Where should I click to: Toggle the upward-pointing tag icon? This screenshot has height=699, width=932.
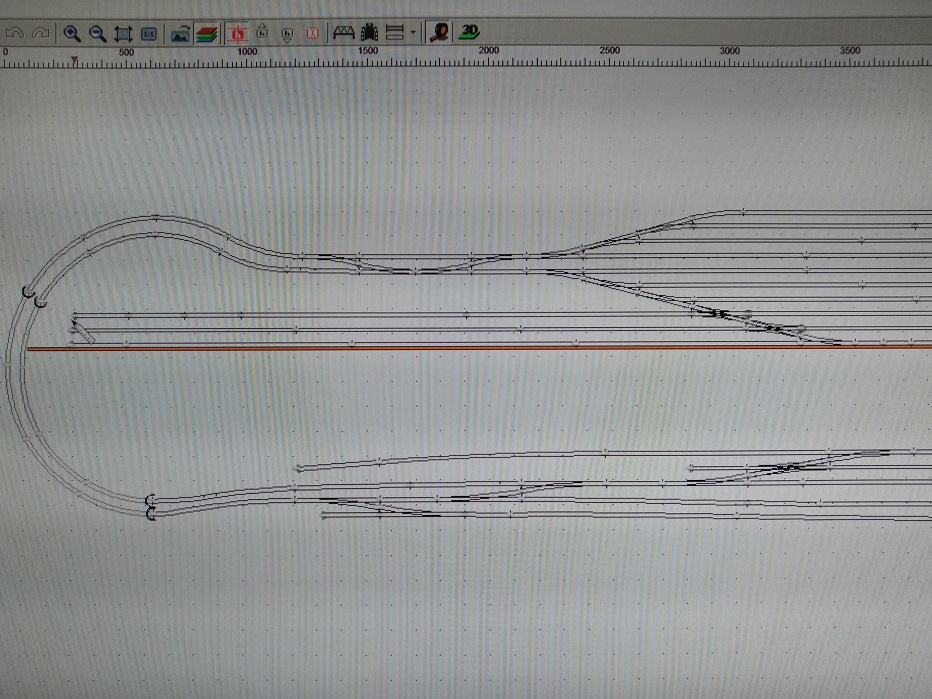pos(262,33)
